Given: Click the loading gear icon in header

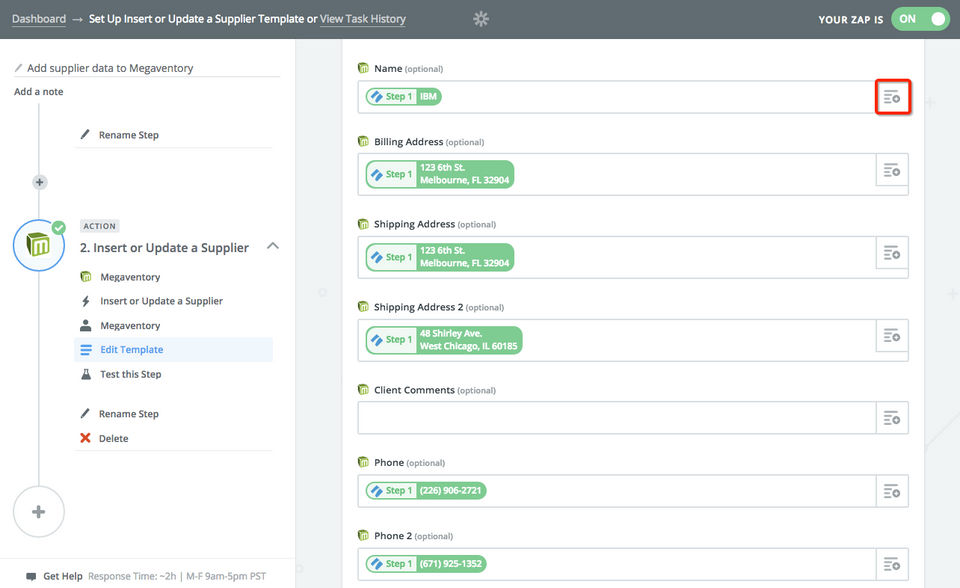Looking at the screenshot, I should point(481,19).
